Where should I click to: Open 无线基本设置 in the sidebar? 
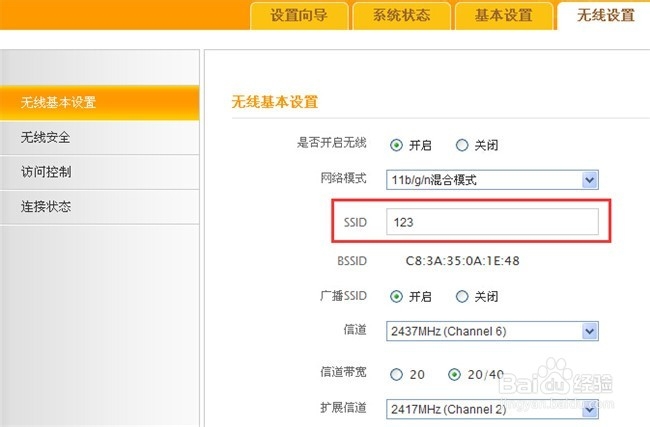pyautogui.click(x=99, y=102)
